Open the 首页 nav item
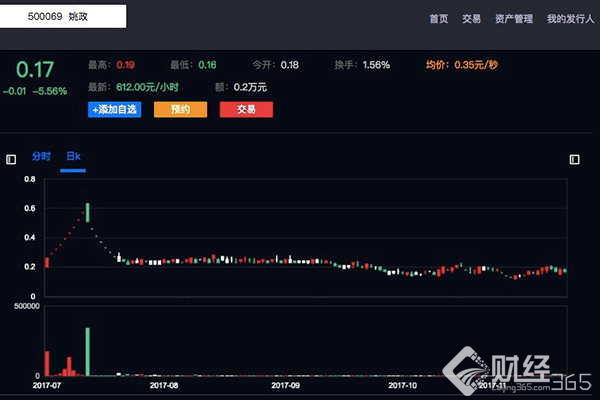601x401 pixels. [x=439, y=19]
